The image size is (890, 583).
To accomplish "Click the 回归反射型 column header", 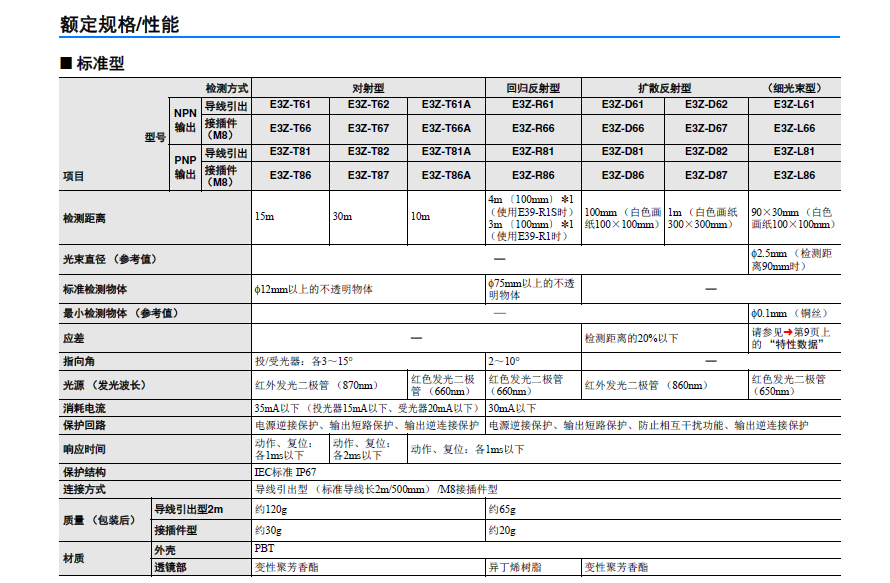I will click(533, 88).
